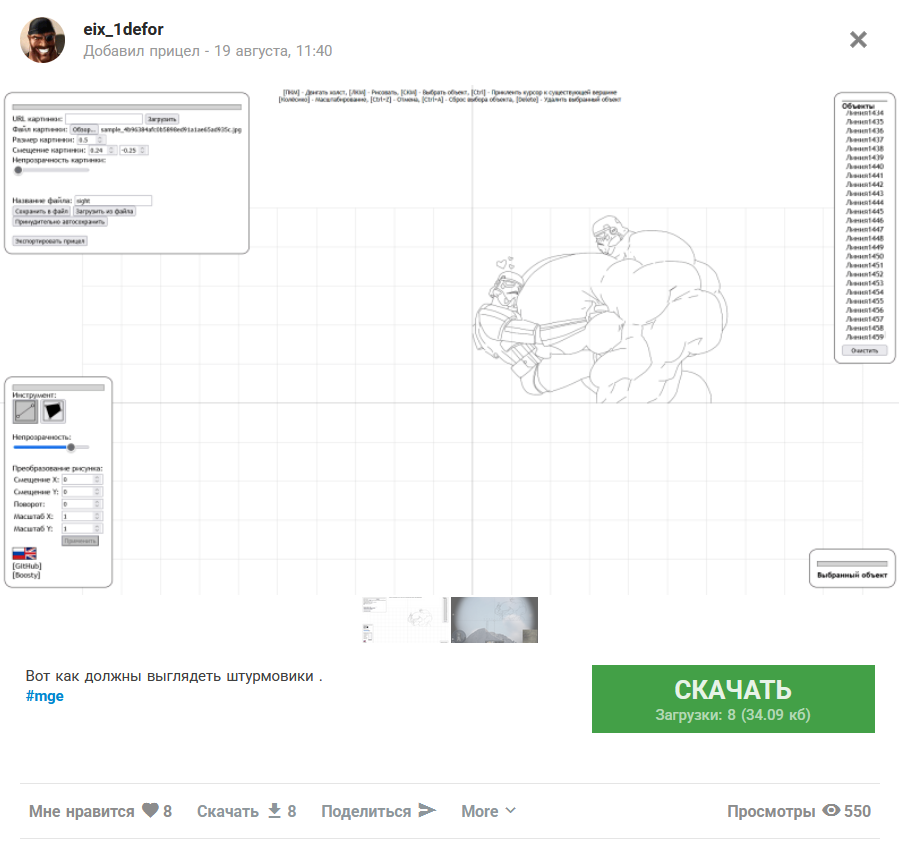Screen dimensions: 899x844
Task: Click the Масштаб Y field
Action: coord(81,529)
